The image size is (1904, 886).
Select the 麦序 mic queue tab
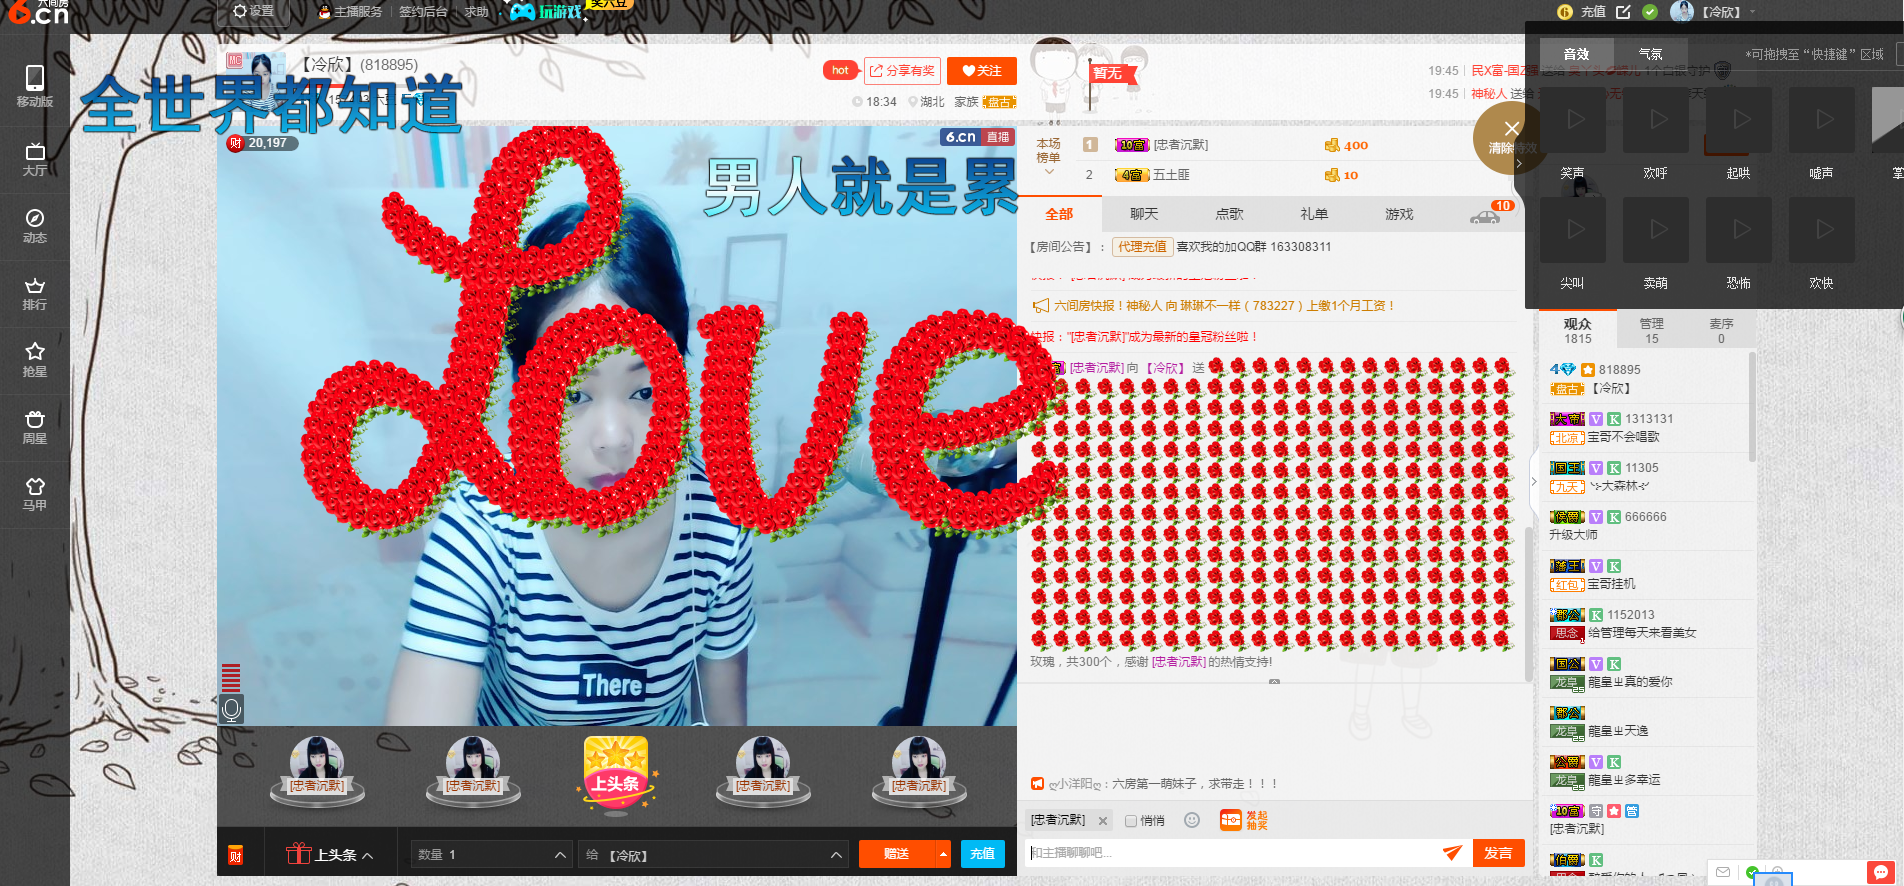click(1721, 331)
